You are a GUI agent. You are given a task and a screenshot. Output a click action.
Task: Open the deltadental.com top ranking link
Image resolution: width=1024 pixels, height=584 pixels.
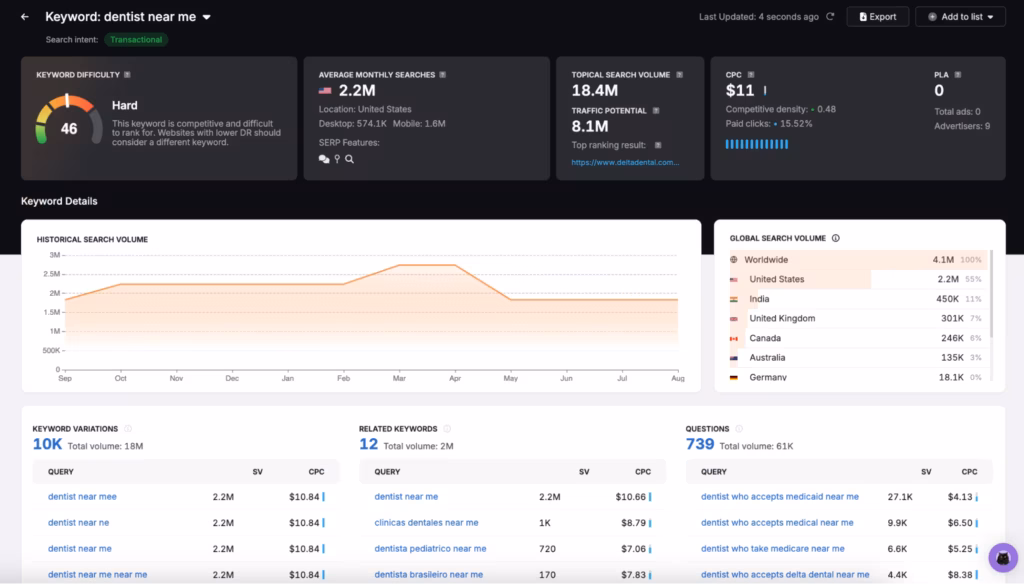pos(623,162)
